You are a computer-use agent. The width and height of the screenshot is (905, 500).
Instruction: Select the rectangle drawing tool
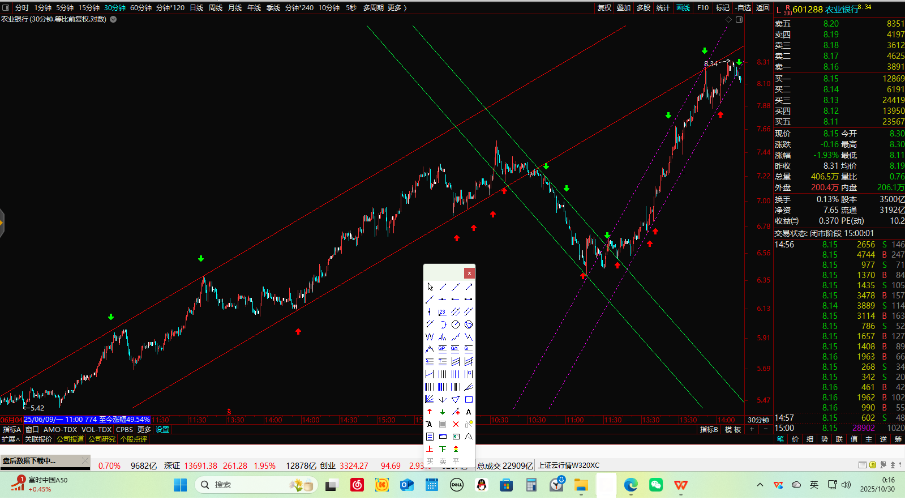click(x=469, y=400)
